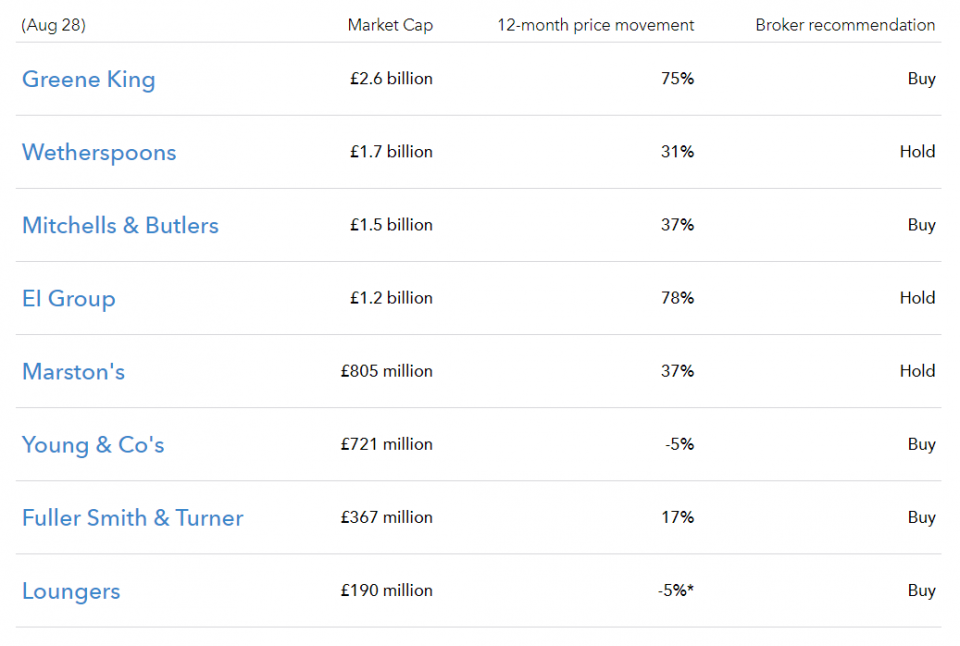Open the Mitchells & Butlers link
This screenshot has width=960, height=646.
point(121,225)
